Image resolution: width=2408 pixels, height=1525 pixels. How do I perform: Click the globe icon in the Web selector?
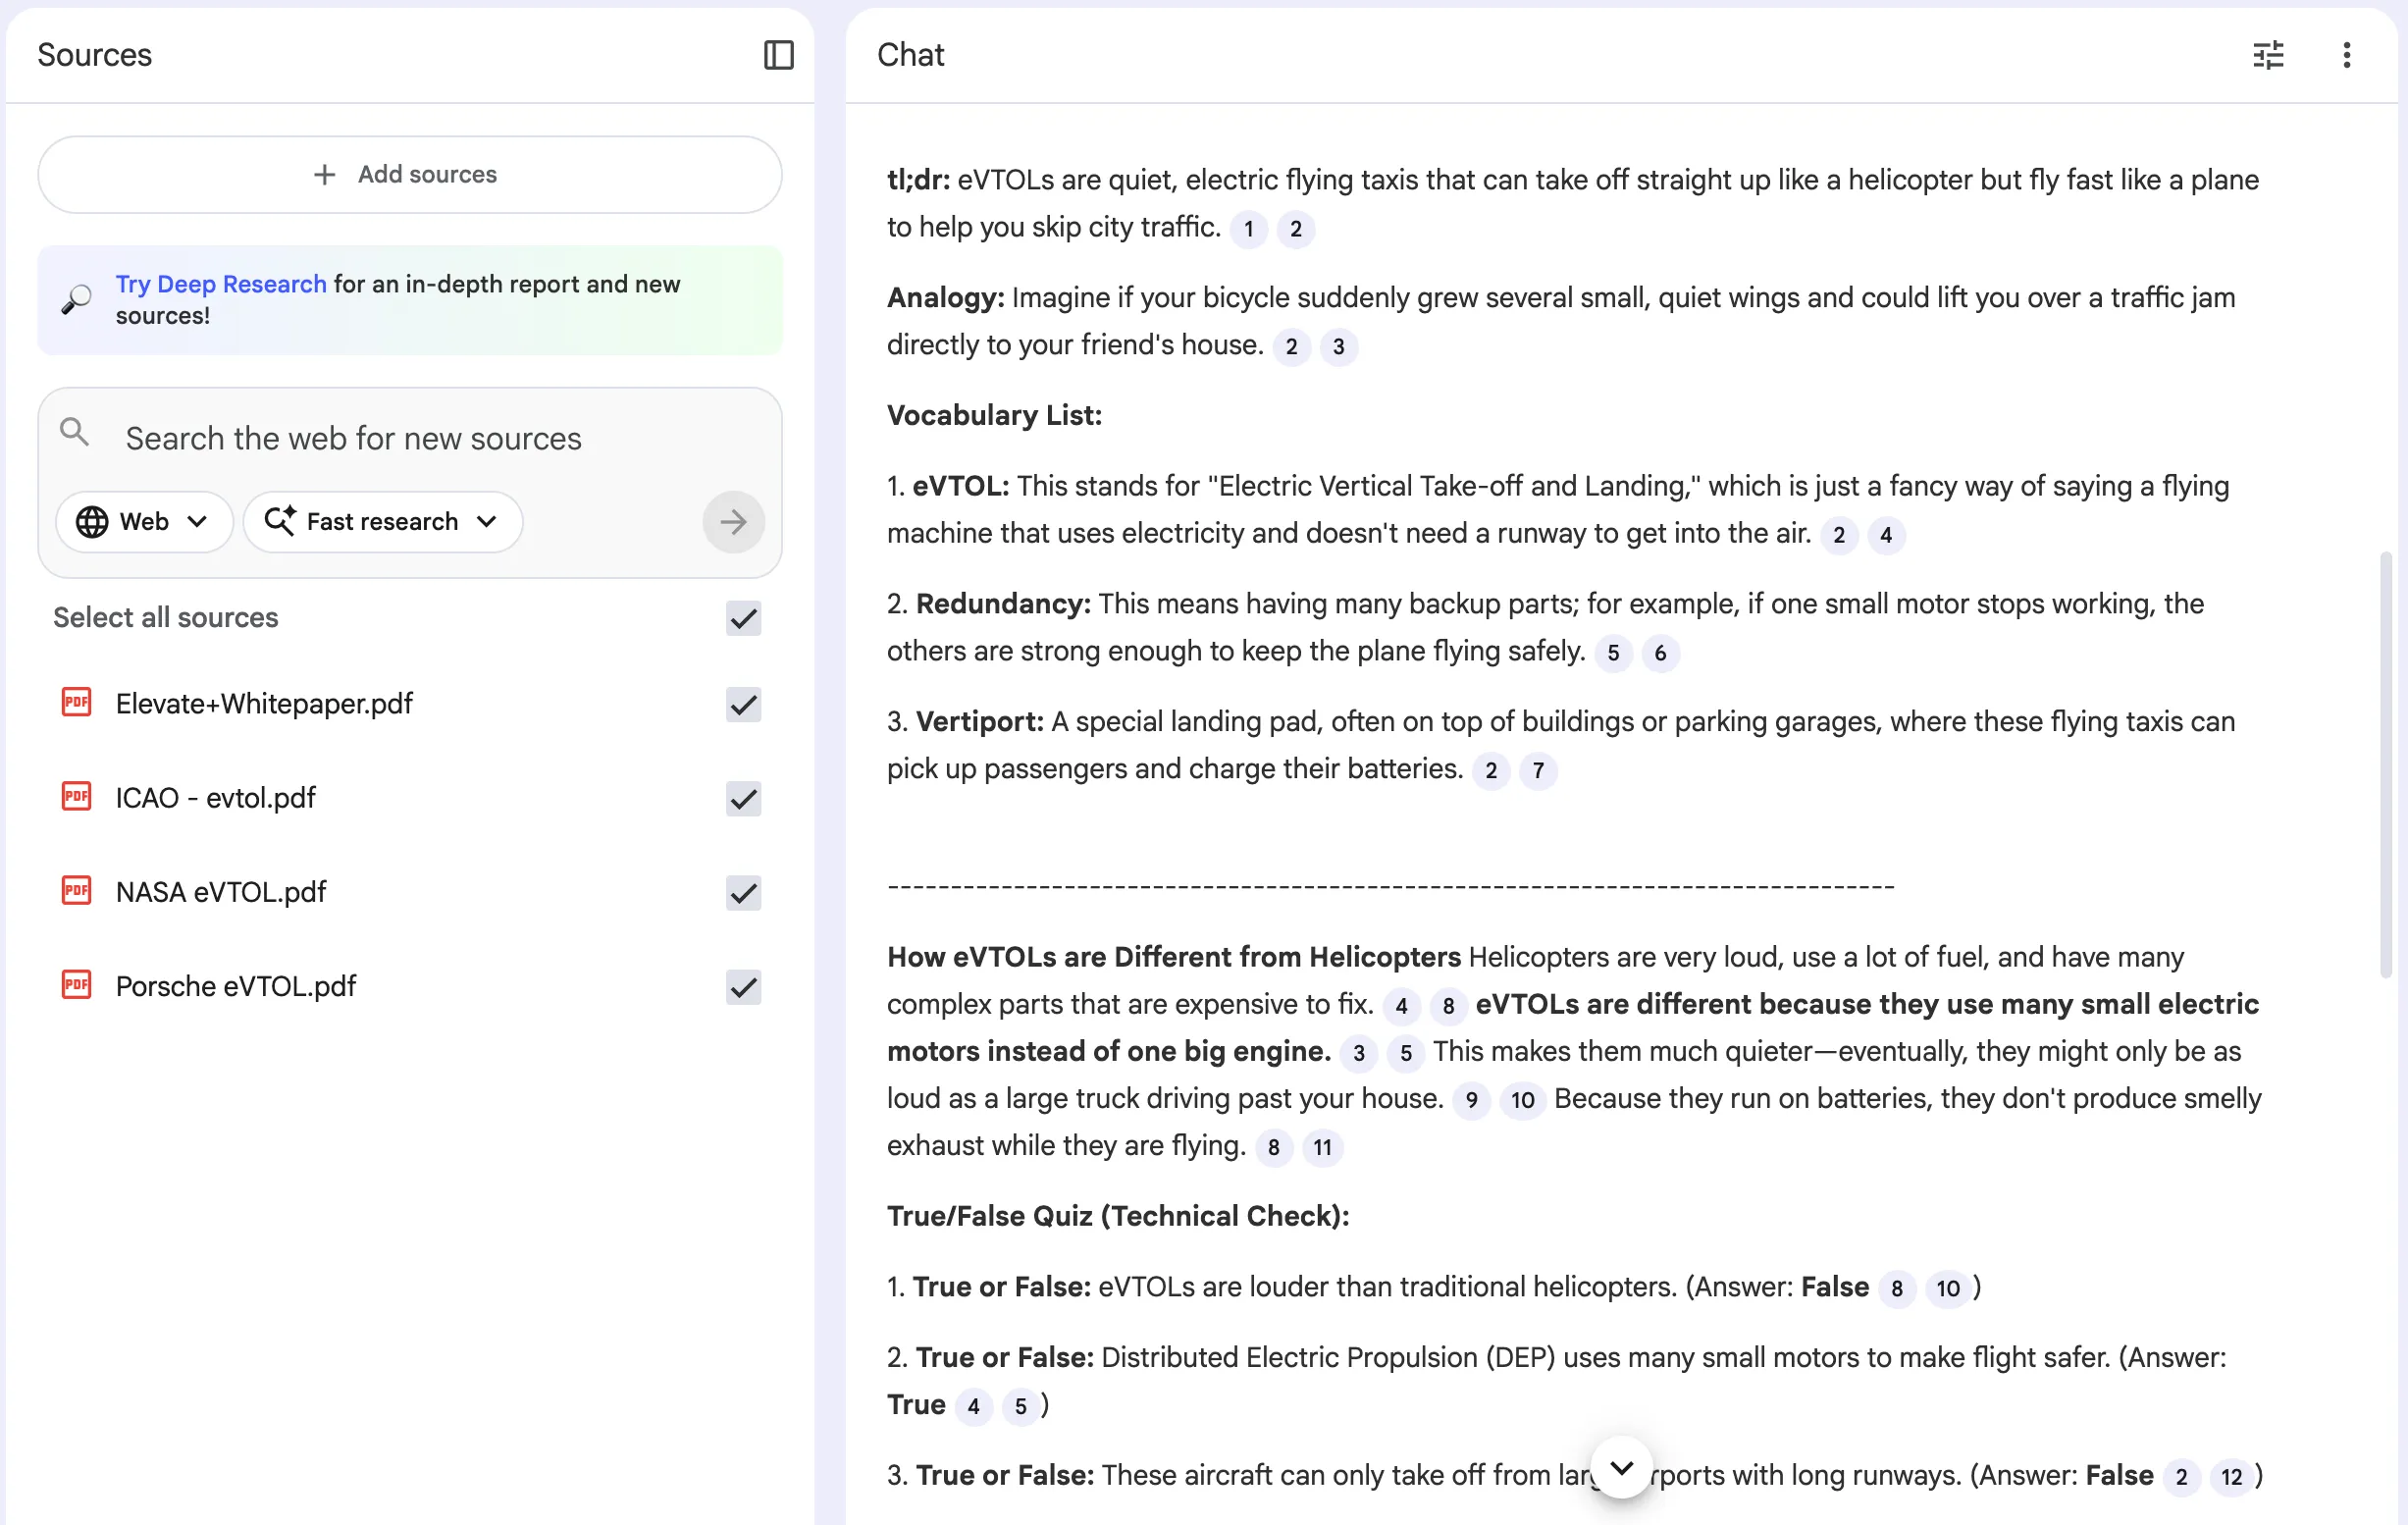coord(91,521)
